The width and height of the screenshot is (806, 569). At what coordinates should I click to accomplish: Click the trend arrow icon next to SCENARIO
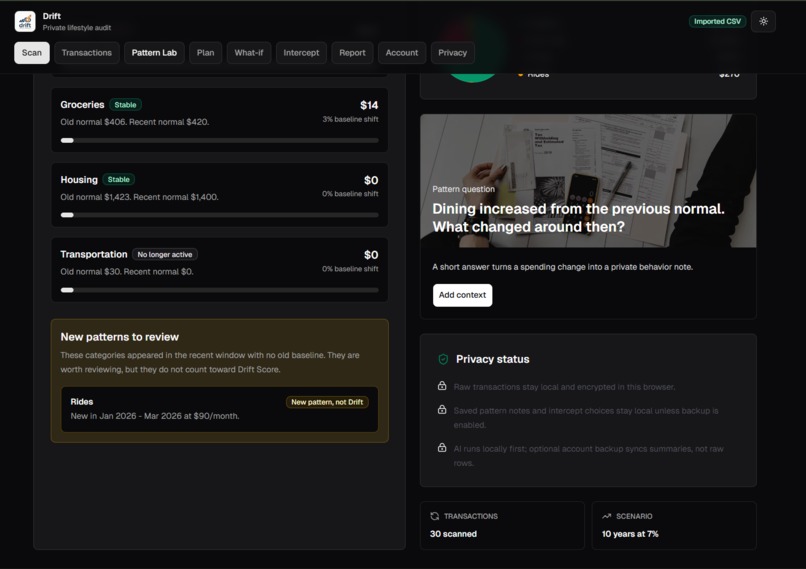click(x=607, y=516)
